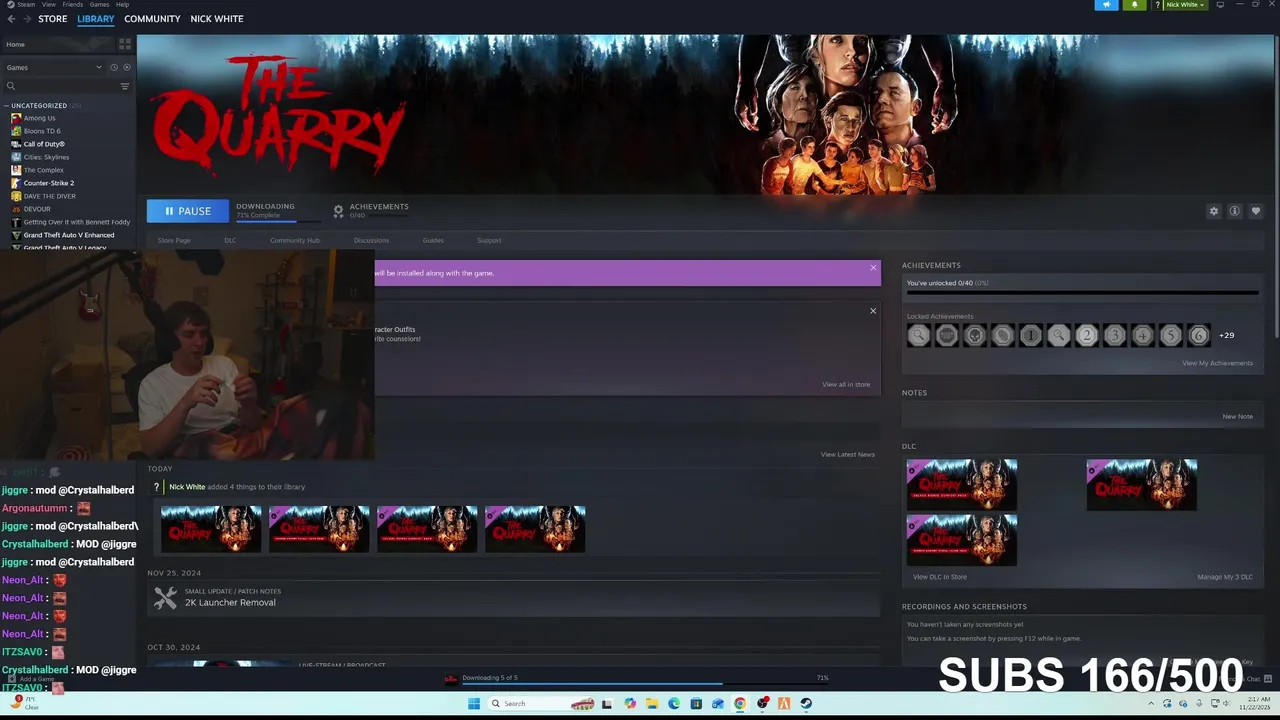1280x720 pixels.
Task: Go forward with the Steam forward arrow
Action: (25, 19)
